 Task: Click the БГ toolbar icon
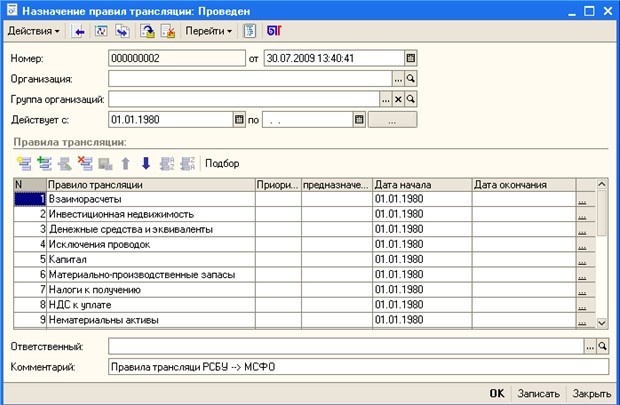[274, 31]
